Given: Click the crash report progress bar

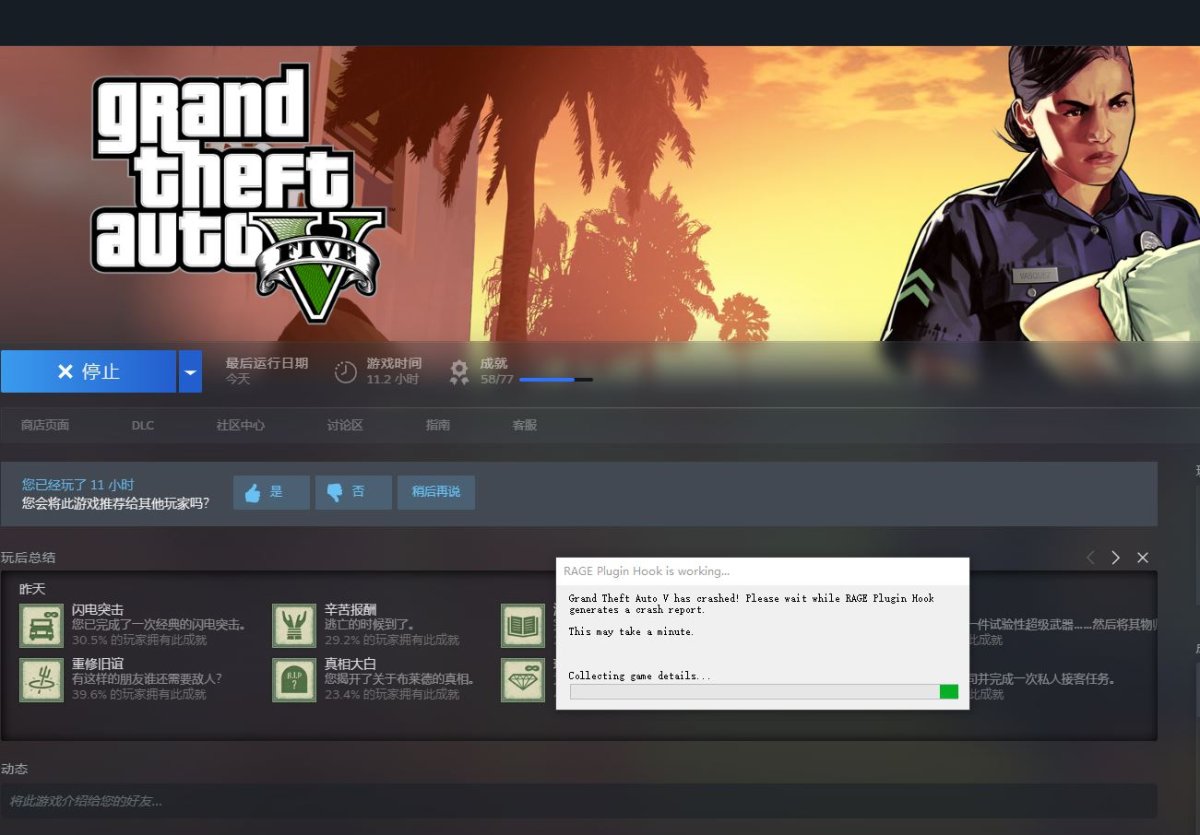Looking at the screenshot, I should click(x=764, y=692).
